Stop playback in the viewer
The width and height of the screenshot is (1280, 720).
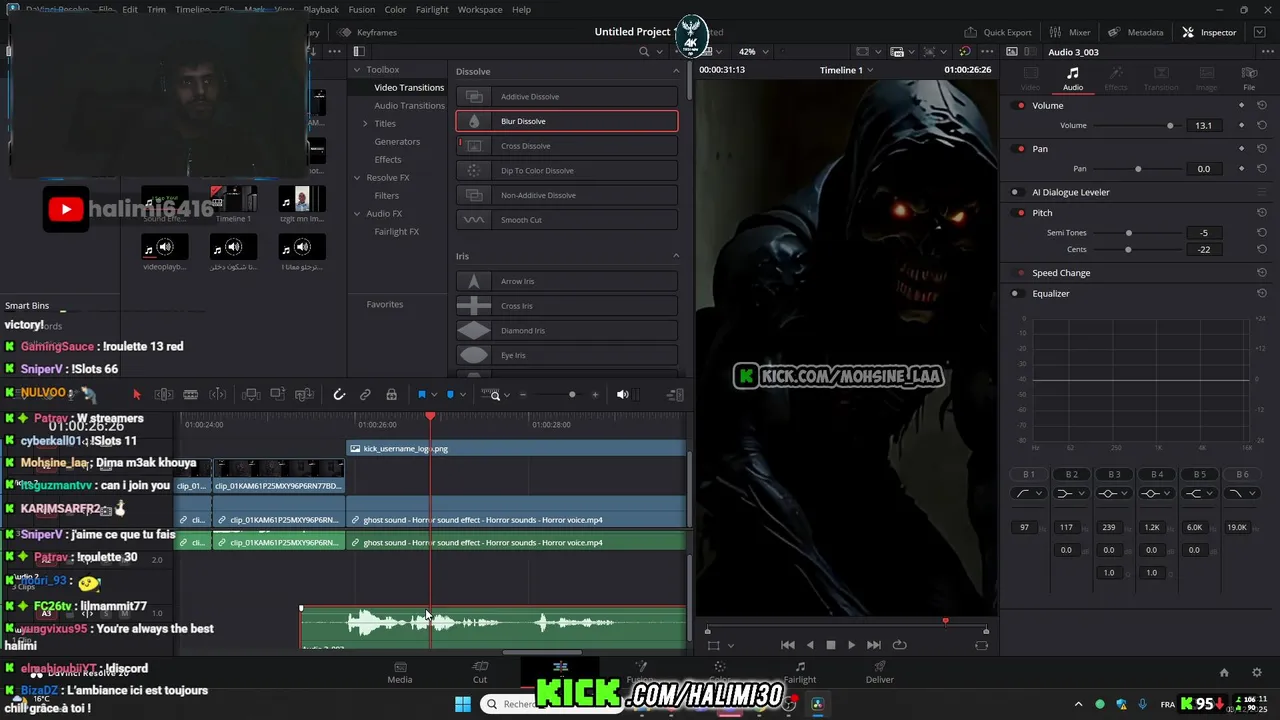tap(830, 645)
